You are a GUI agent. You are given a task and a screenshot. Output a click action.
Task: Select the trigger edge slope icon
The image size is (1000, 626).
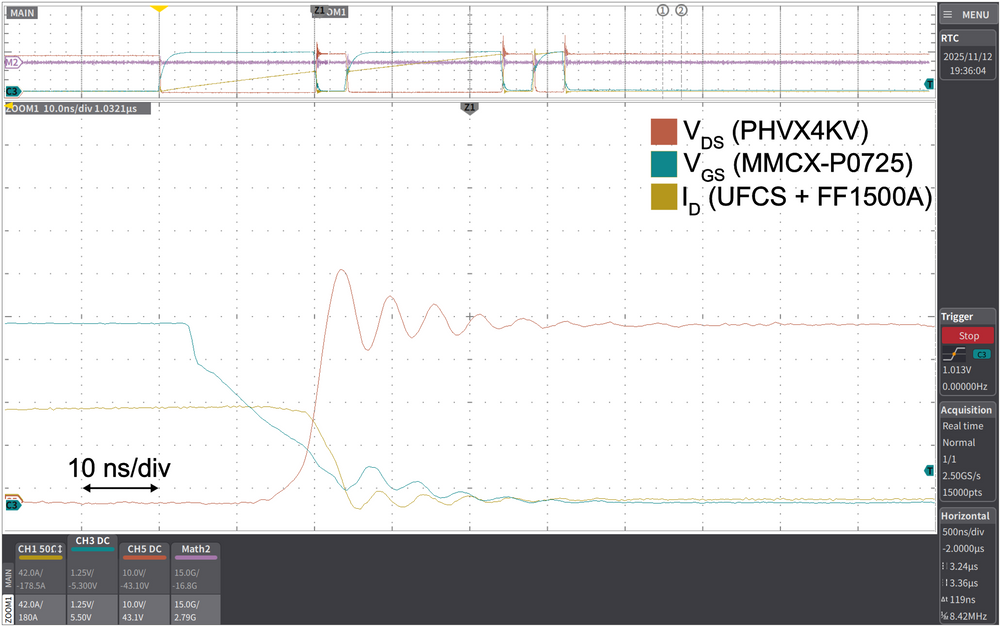(x=953, y=355)
